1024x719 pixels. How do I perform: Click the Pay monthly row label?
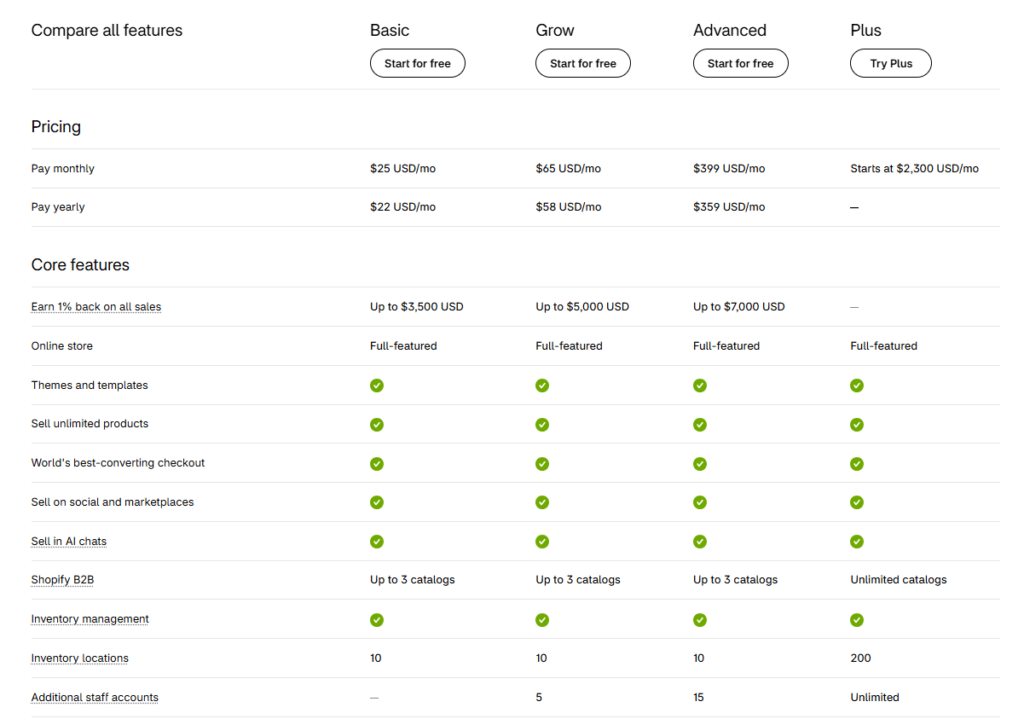63,168
